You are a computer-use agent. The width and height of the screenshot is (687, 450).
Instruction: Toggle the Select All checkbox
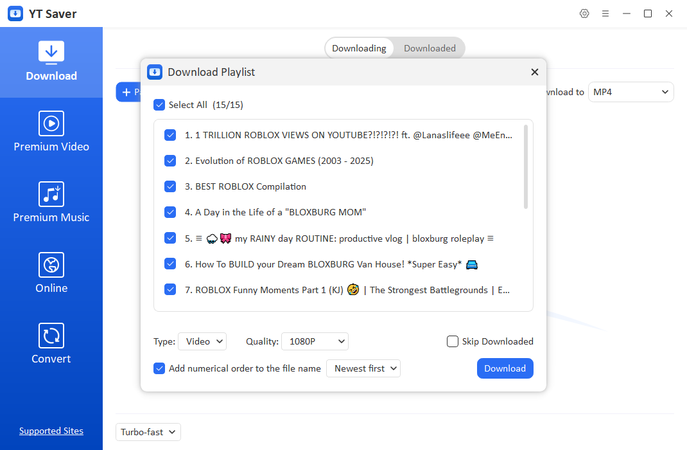pos(159,105)
